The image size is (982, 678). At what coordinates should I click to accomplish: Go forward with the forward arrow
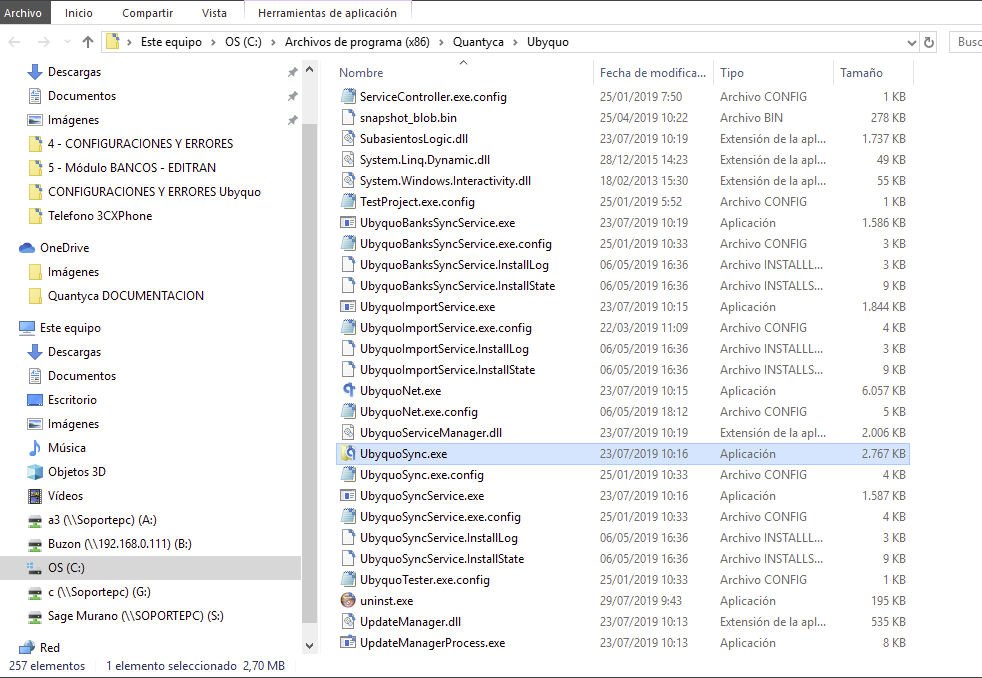click(x=43, y=42)
